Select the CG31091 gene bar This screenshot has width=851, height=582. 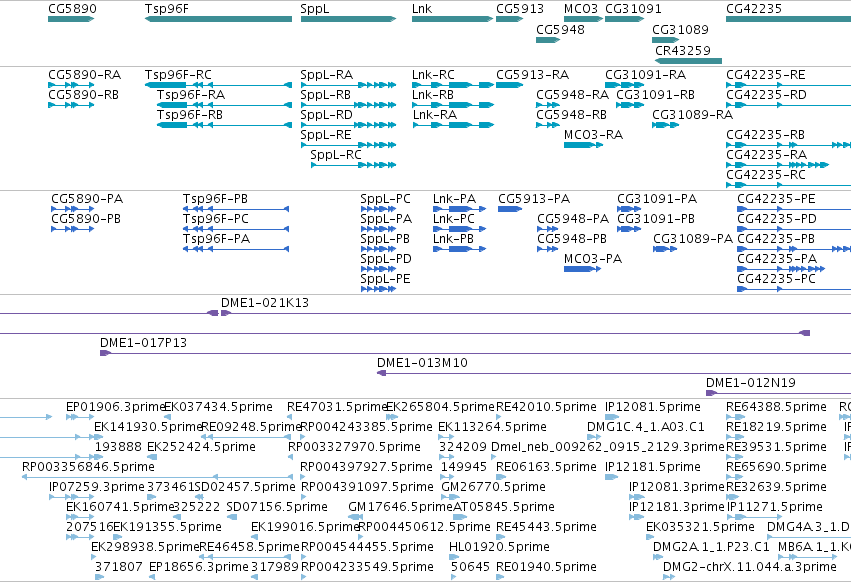625,19
